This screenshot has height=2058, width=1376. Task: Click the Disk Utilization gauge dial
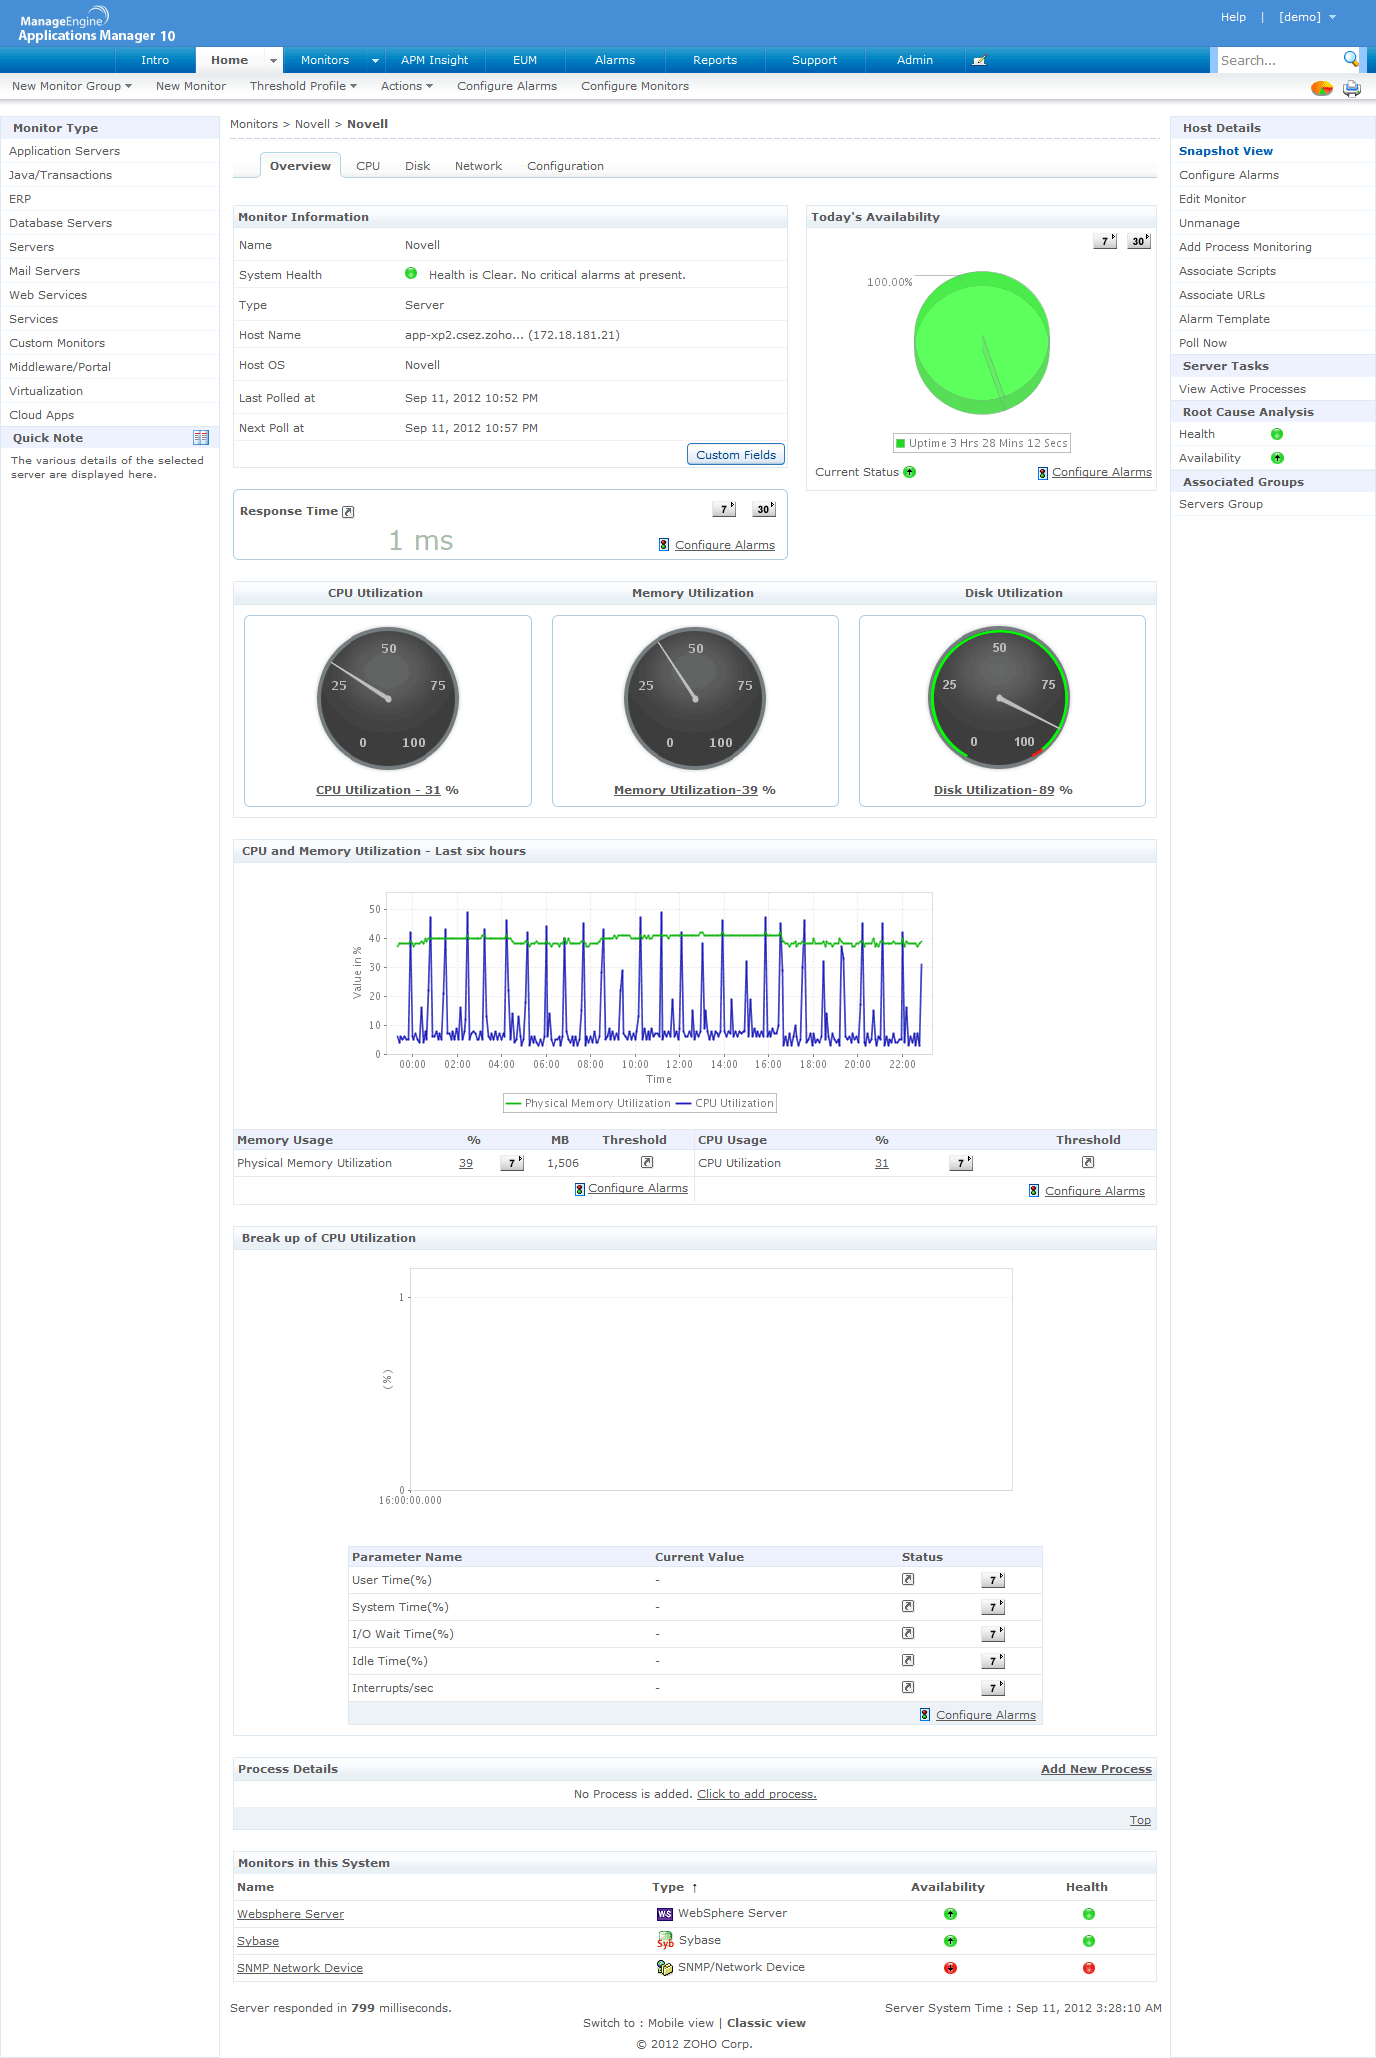999,697
